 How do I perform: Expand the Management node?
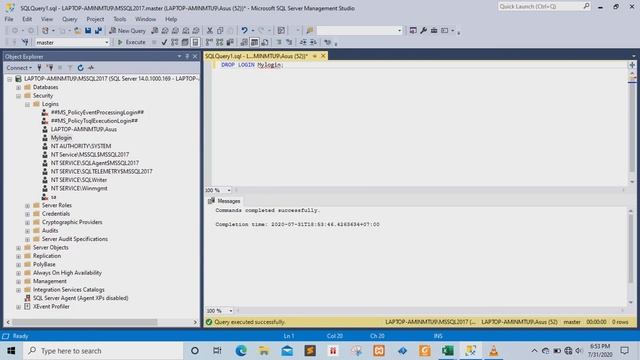point(18,282)
